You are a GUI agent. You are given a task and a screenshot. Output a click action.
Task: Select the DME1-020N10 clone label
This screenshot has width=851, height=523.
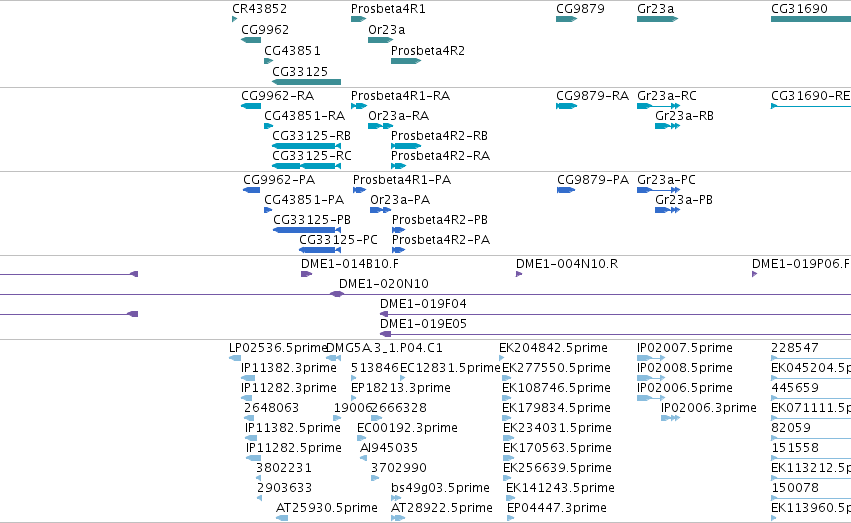384,284
